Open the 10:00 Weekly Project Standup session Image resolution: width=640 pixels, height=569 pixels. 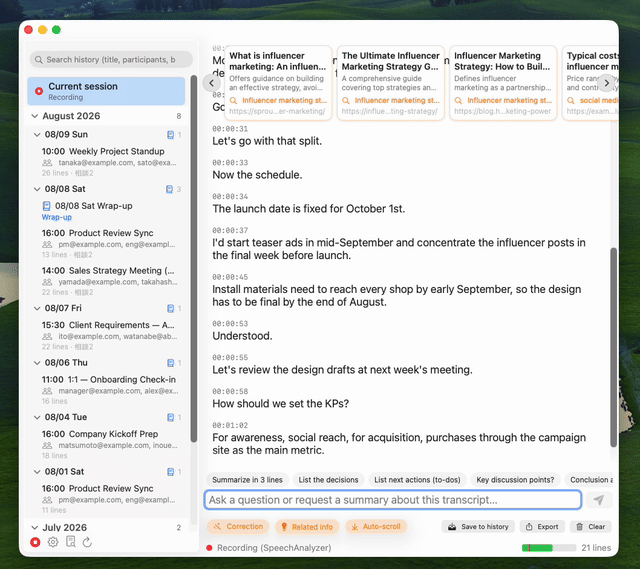pyautogui.click(x=109, y=162)
